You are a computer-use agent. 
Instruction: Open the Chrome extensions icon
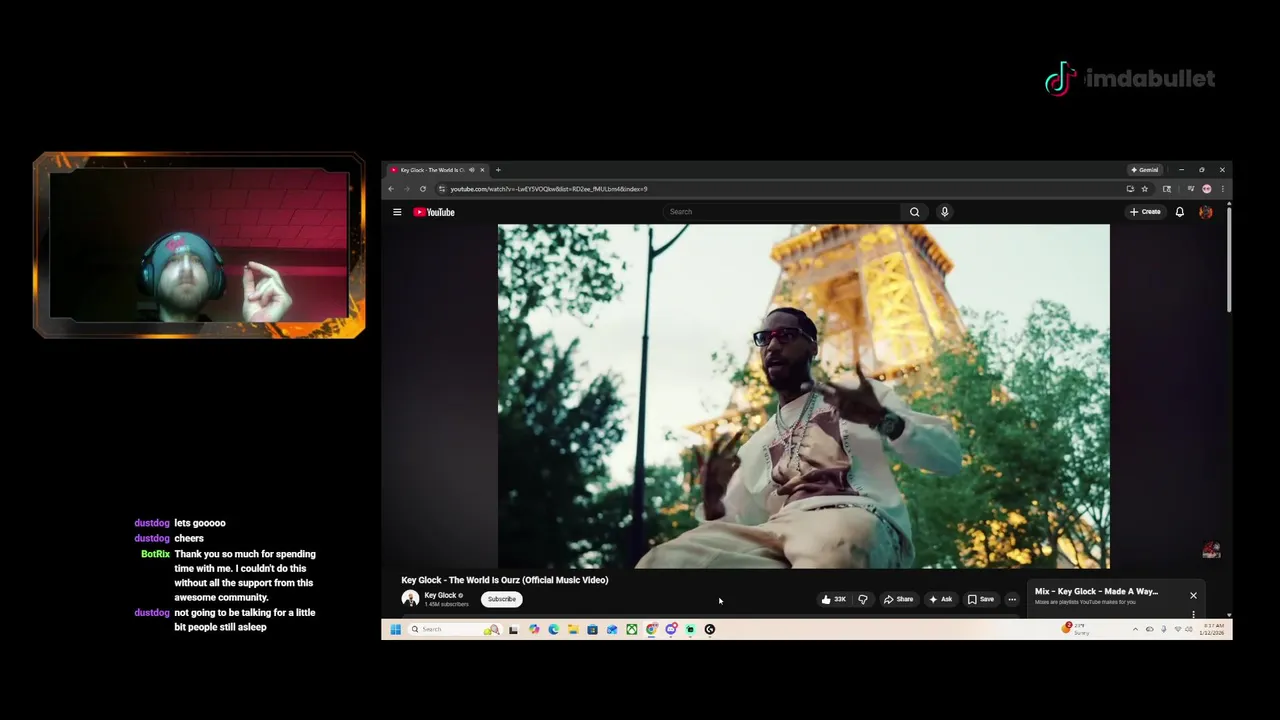pyautogui.click(x=1167, y=189)
